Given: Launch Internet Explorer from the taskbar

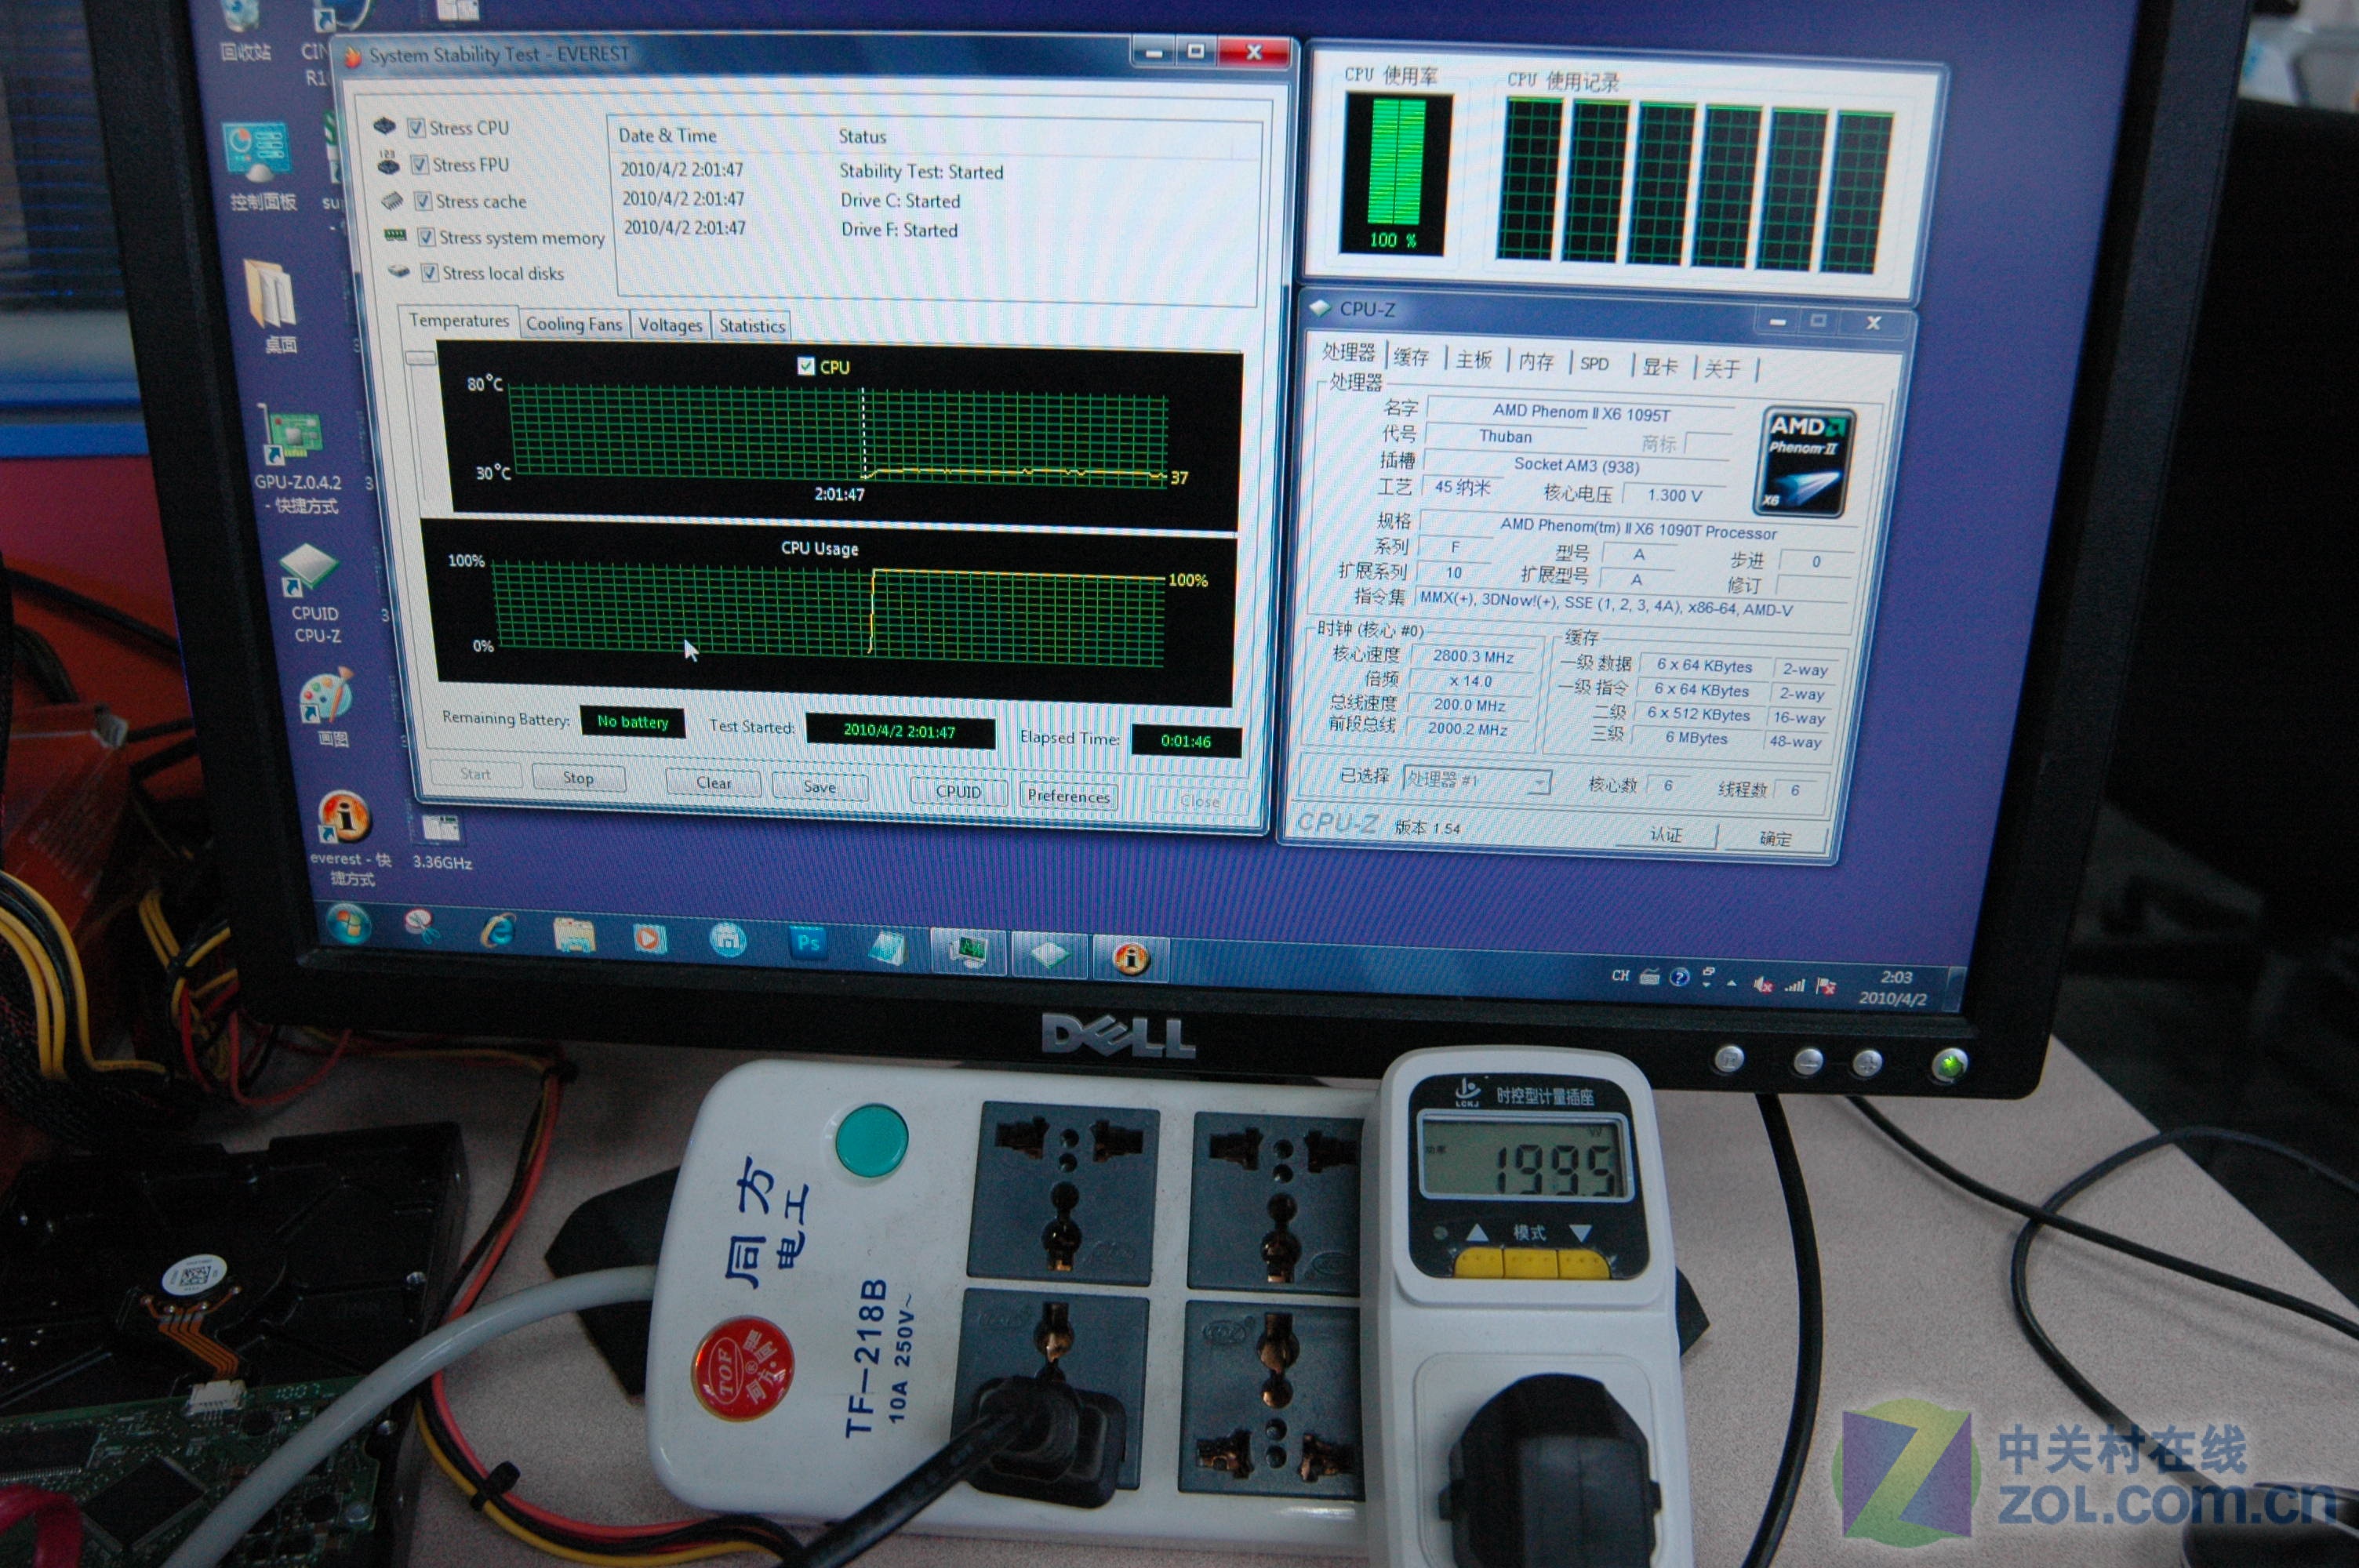Looking at the screenshot, I should tap(497, 932).
